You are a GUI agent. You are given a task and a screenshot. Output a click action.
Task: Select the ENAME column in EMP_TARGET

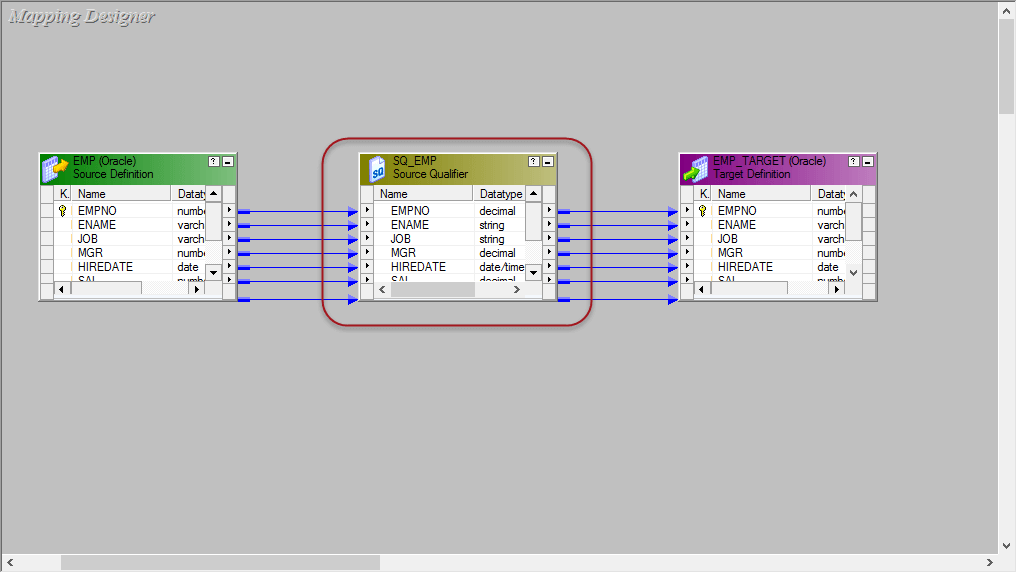(738, 225)
